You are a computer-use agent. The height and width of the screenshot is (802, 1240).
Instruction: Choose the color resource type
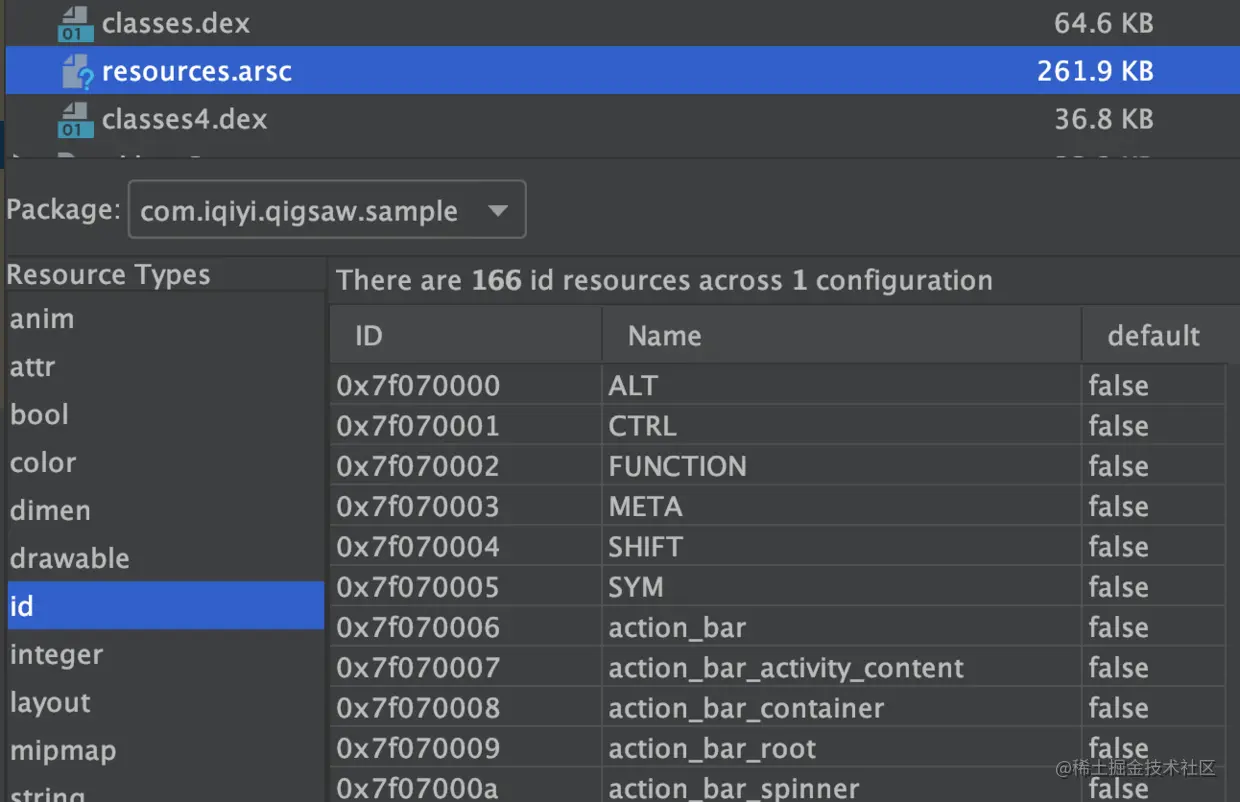click(43, 463)
